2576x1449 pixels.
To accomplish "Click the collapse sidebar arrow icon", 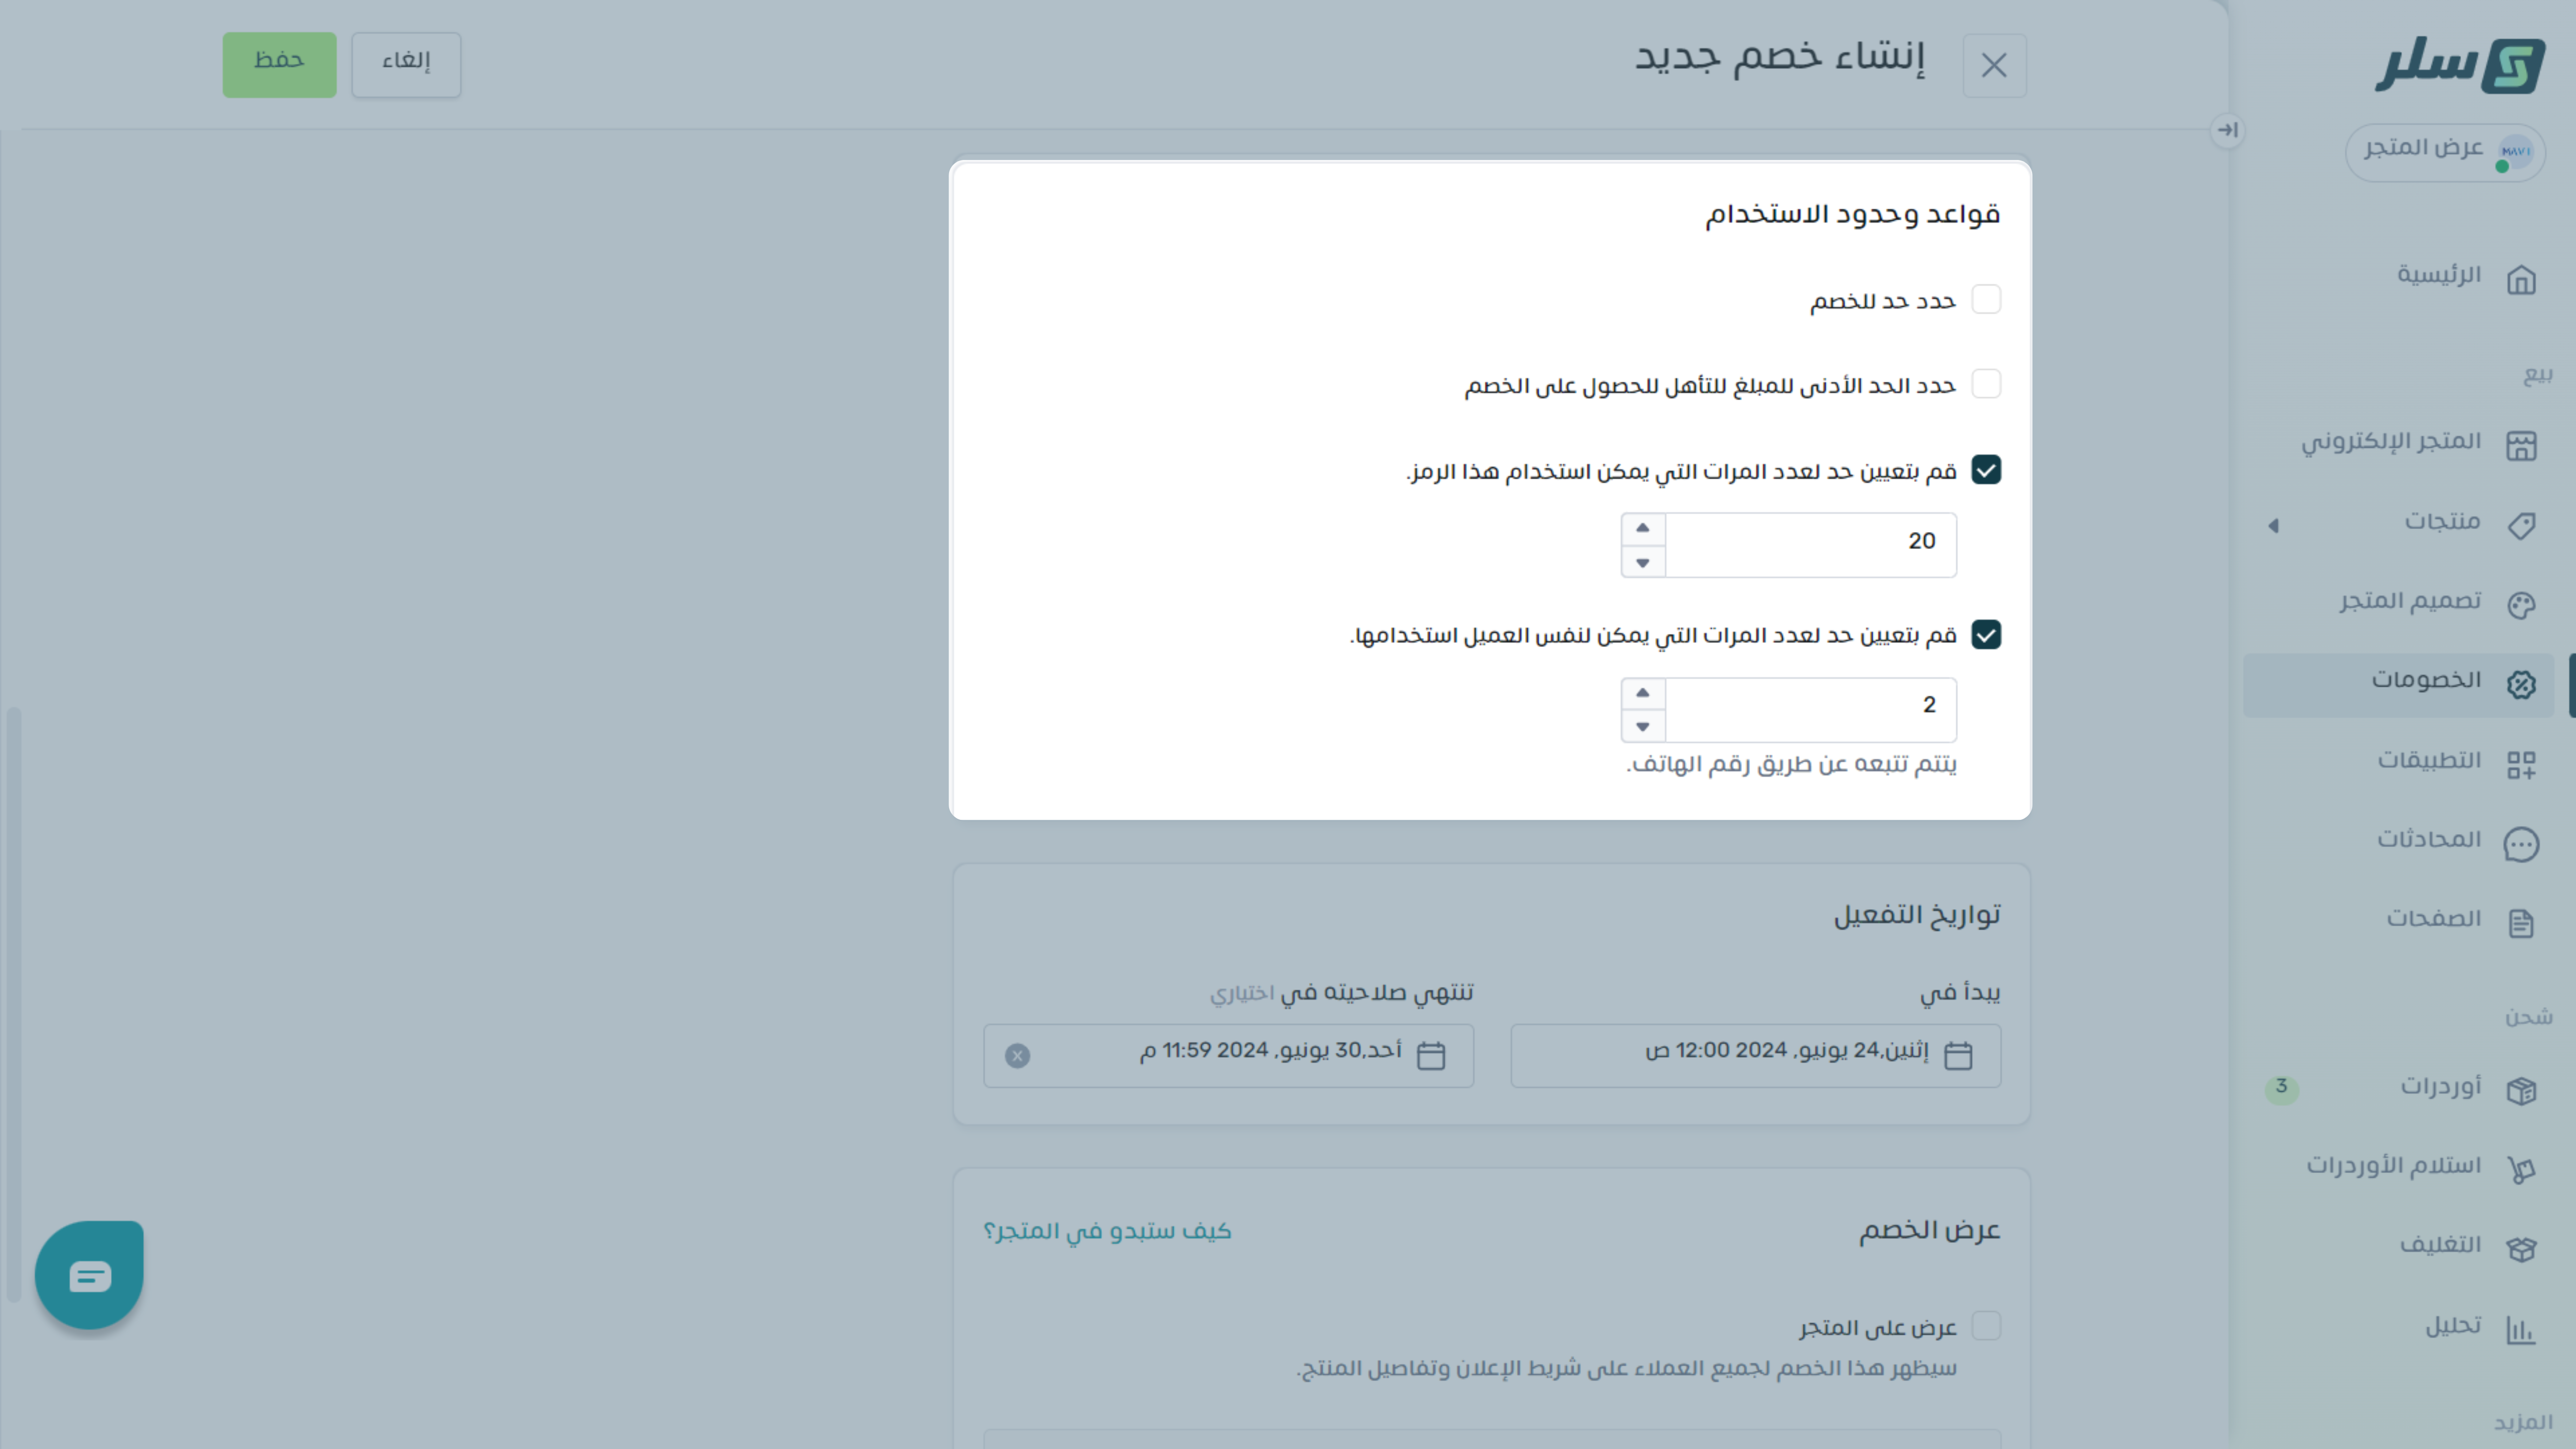I will (2227, 130).
